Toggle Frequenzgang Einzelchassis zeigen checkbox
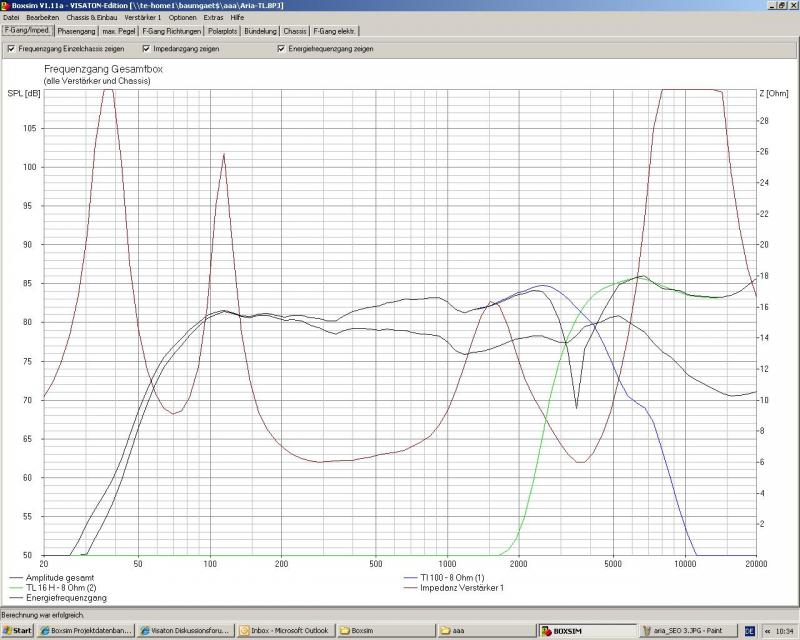The height and width of the screenshot is (640, 800). 11,48
